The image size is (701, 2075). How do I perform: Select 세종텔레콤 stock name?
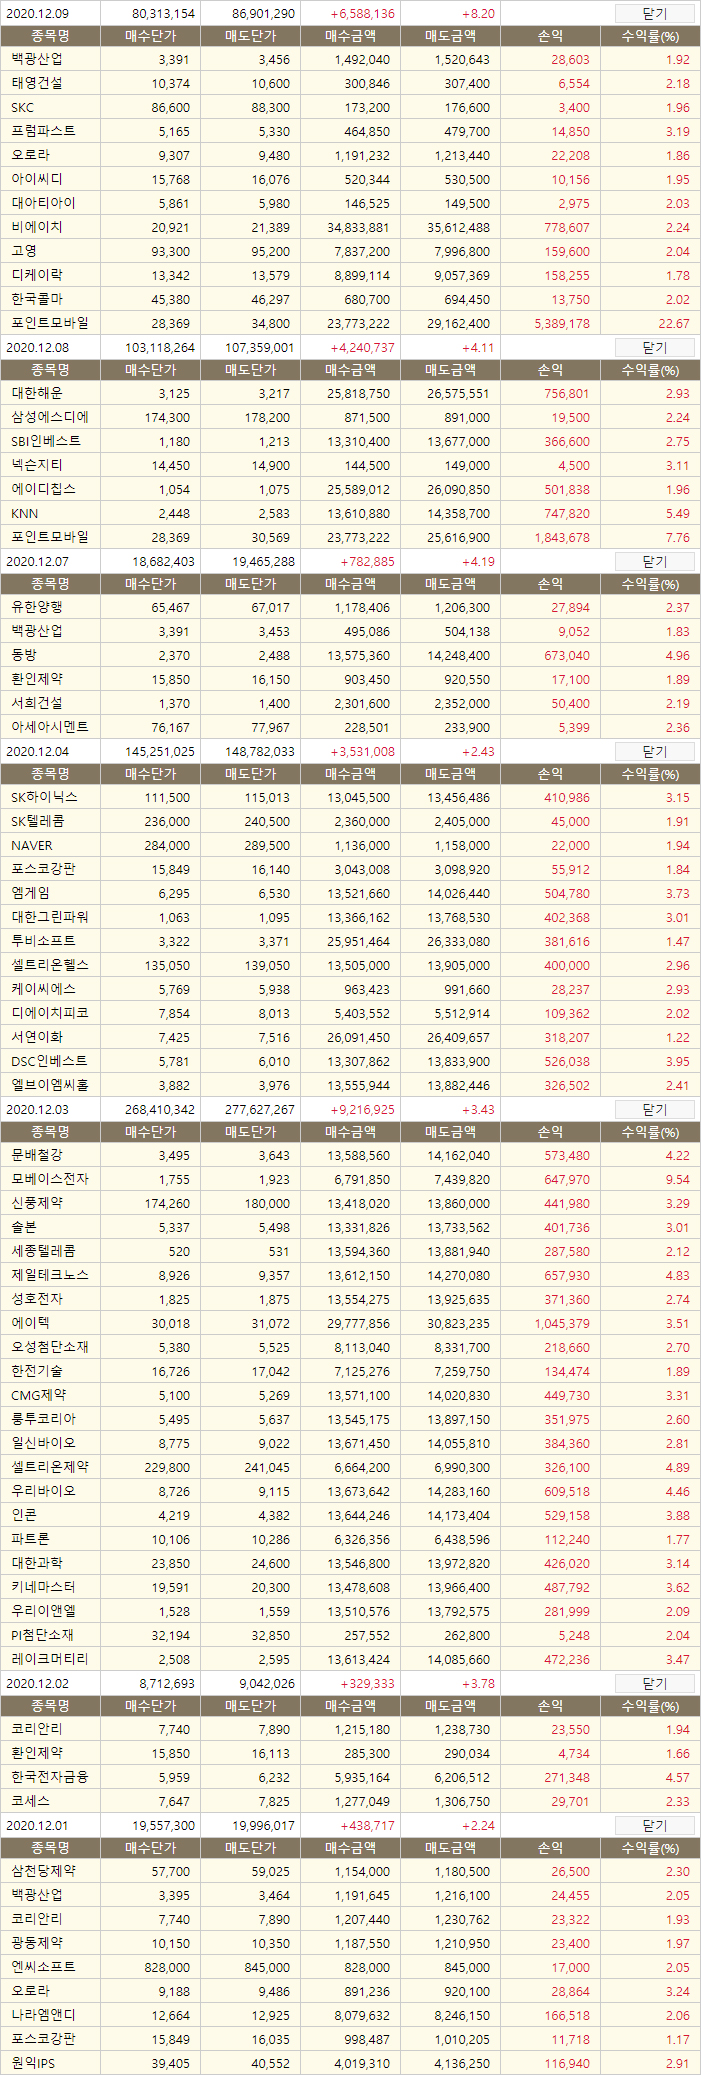point(43,1252)
